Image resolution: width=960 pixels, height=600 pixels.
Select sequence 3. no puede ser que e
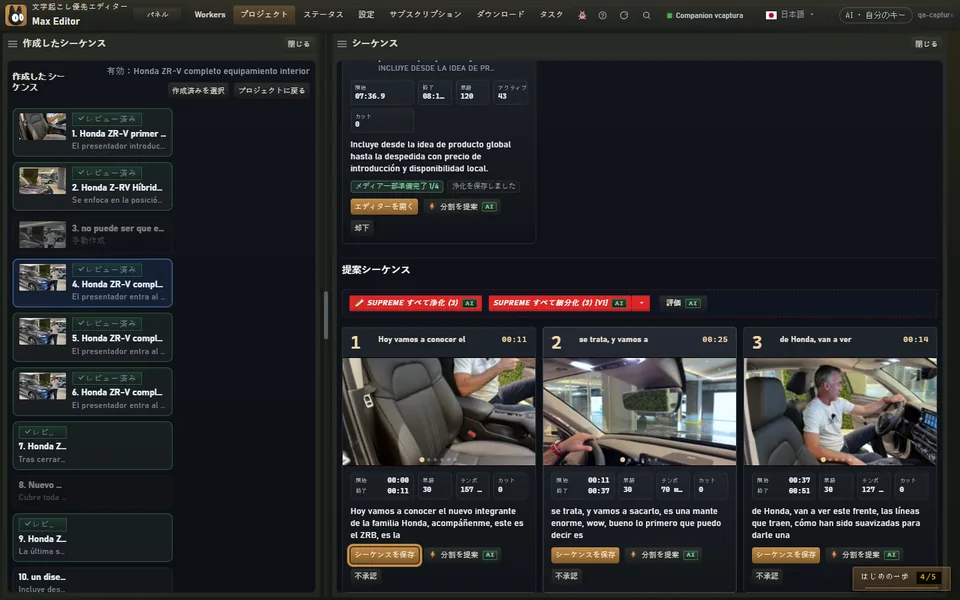pyautogui.click(x=92, y=234)
